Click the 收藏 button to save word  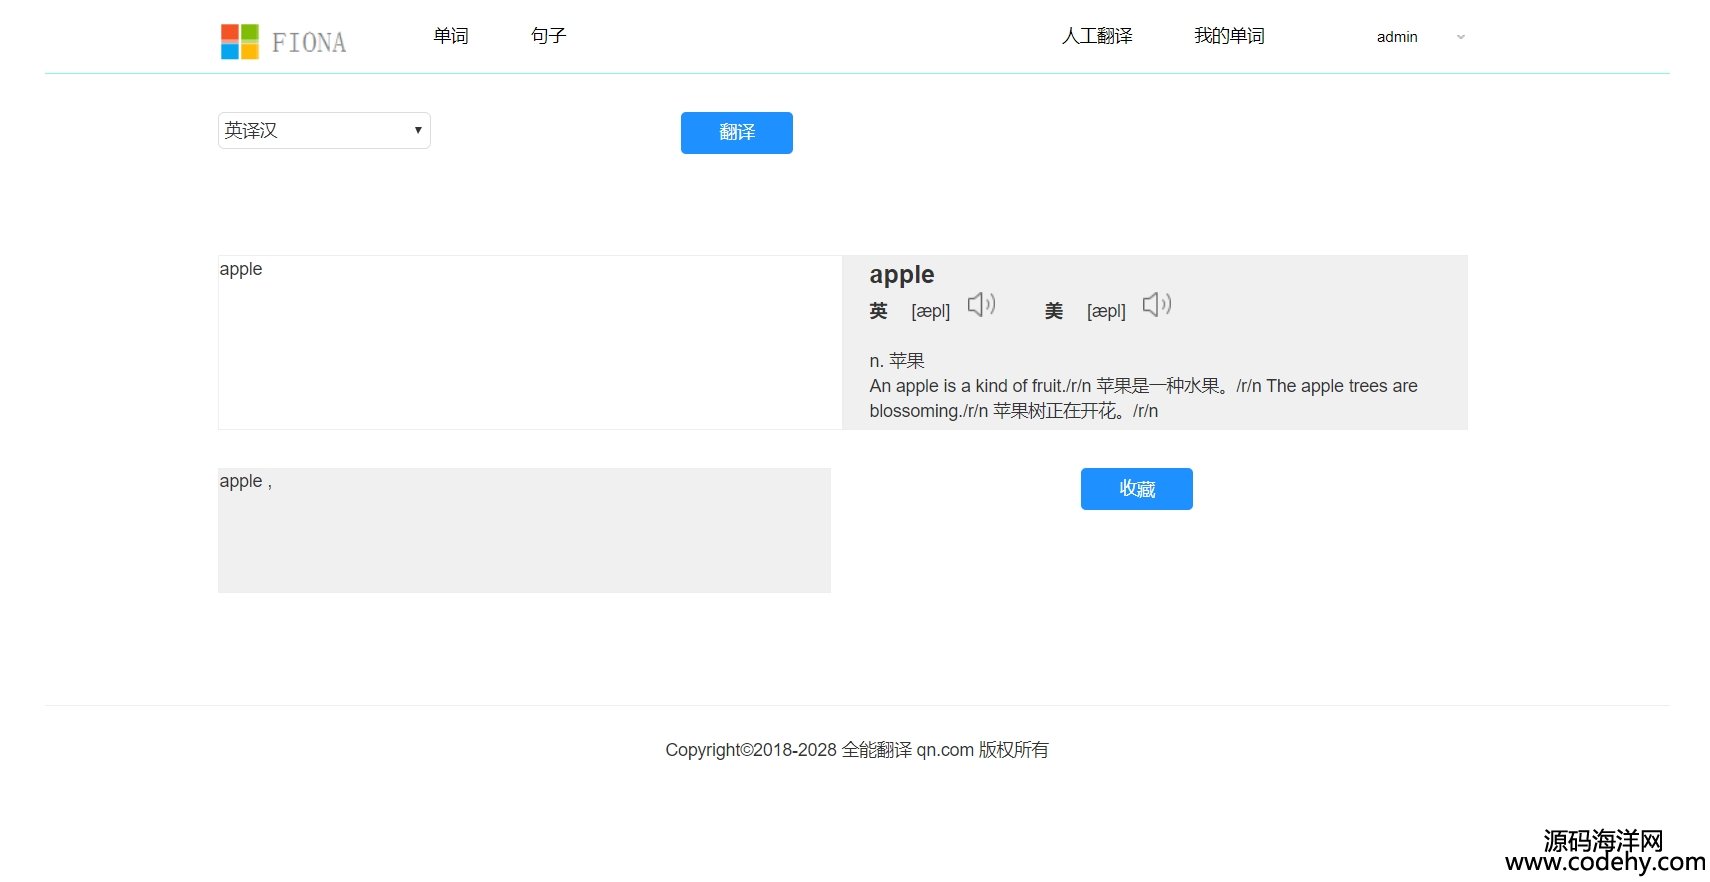[x=1136, y=489]
